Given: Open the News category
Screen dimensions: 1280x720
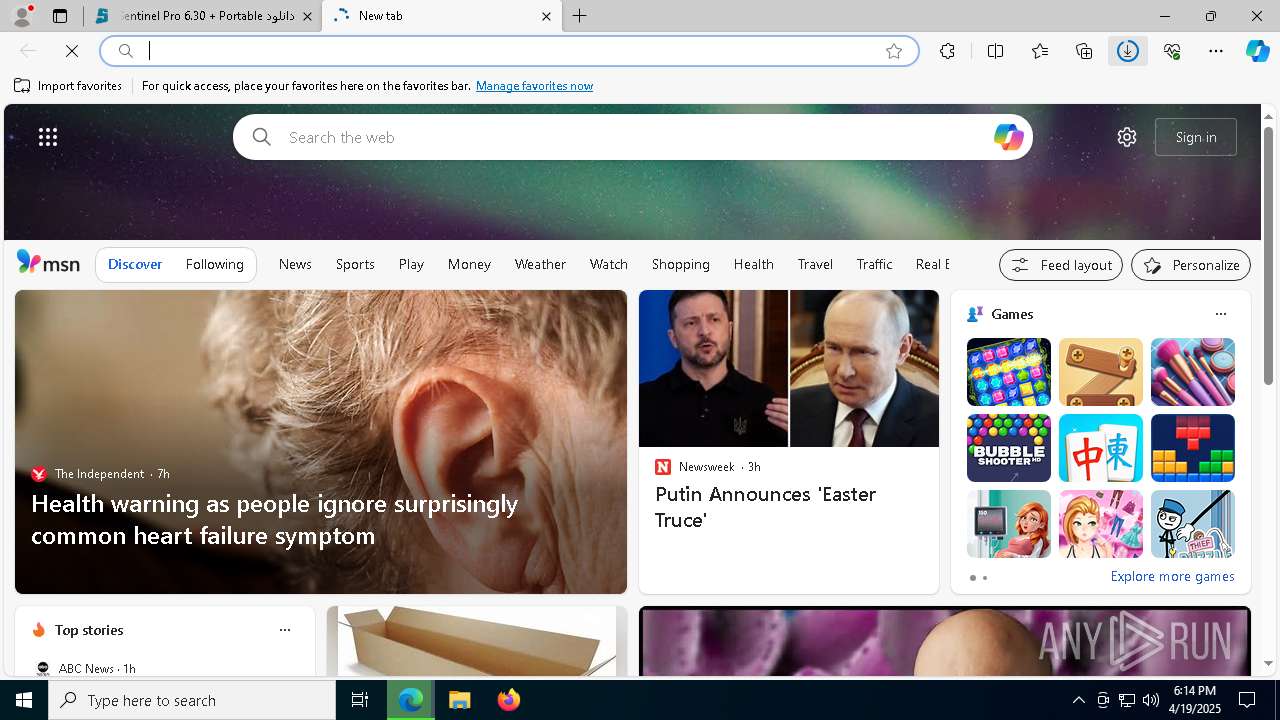Looking at the screenshot, I should [x=295, y=264].
